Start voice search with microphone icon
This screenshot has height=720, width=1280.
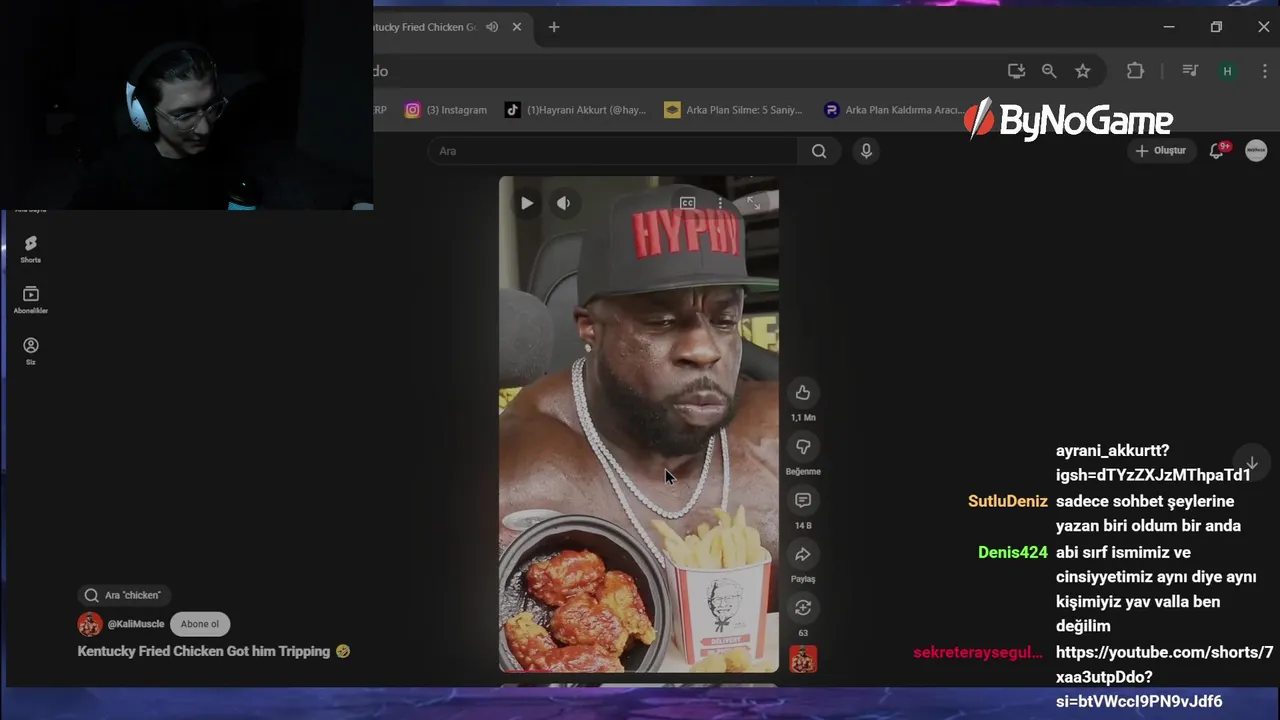(866, 151)
